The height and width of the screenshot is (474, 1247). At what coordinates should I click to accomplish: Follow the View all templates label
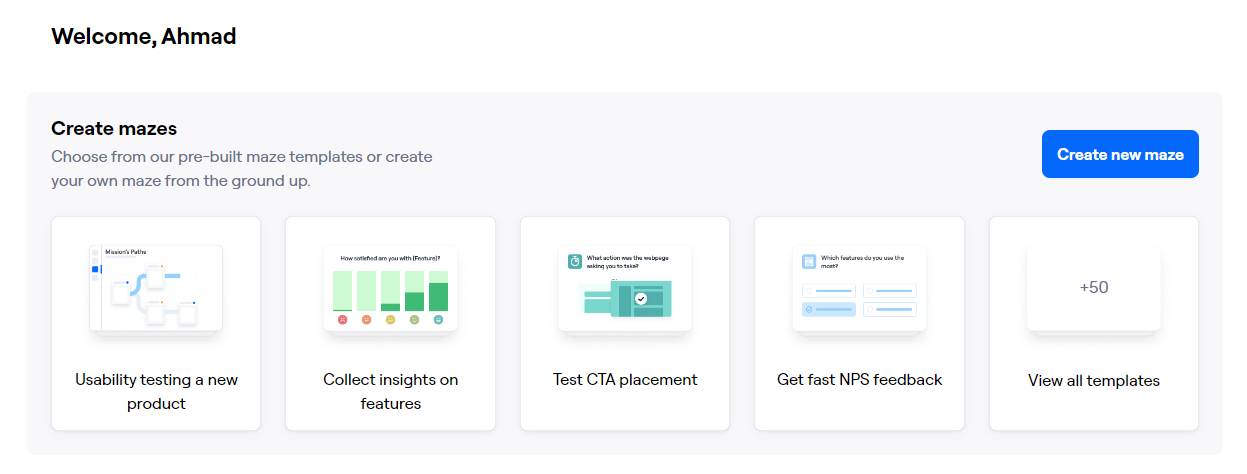point(1093,381)
